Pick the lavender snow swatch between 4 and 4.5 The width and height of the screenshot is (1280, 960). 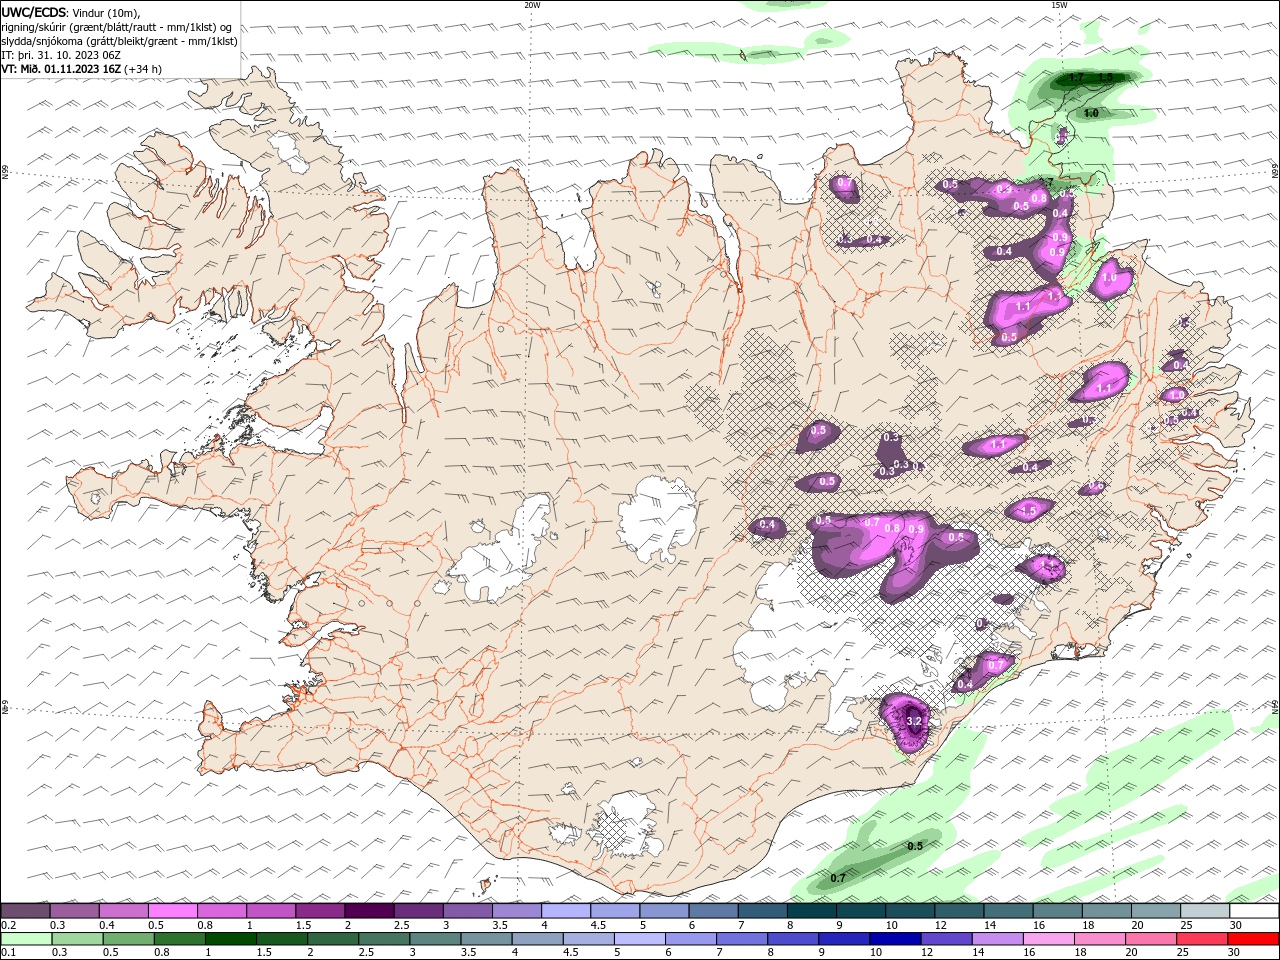click(x=565, y=911)
